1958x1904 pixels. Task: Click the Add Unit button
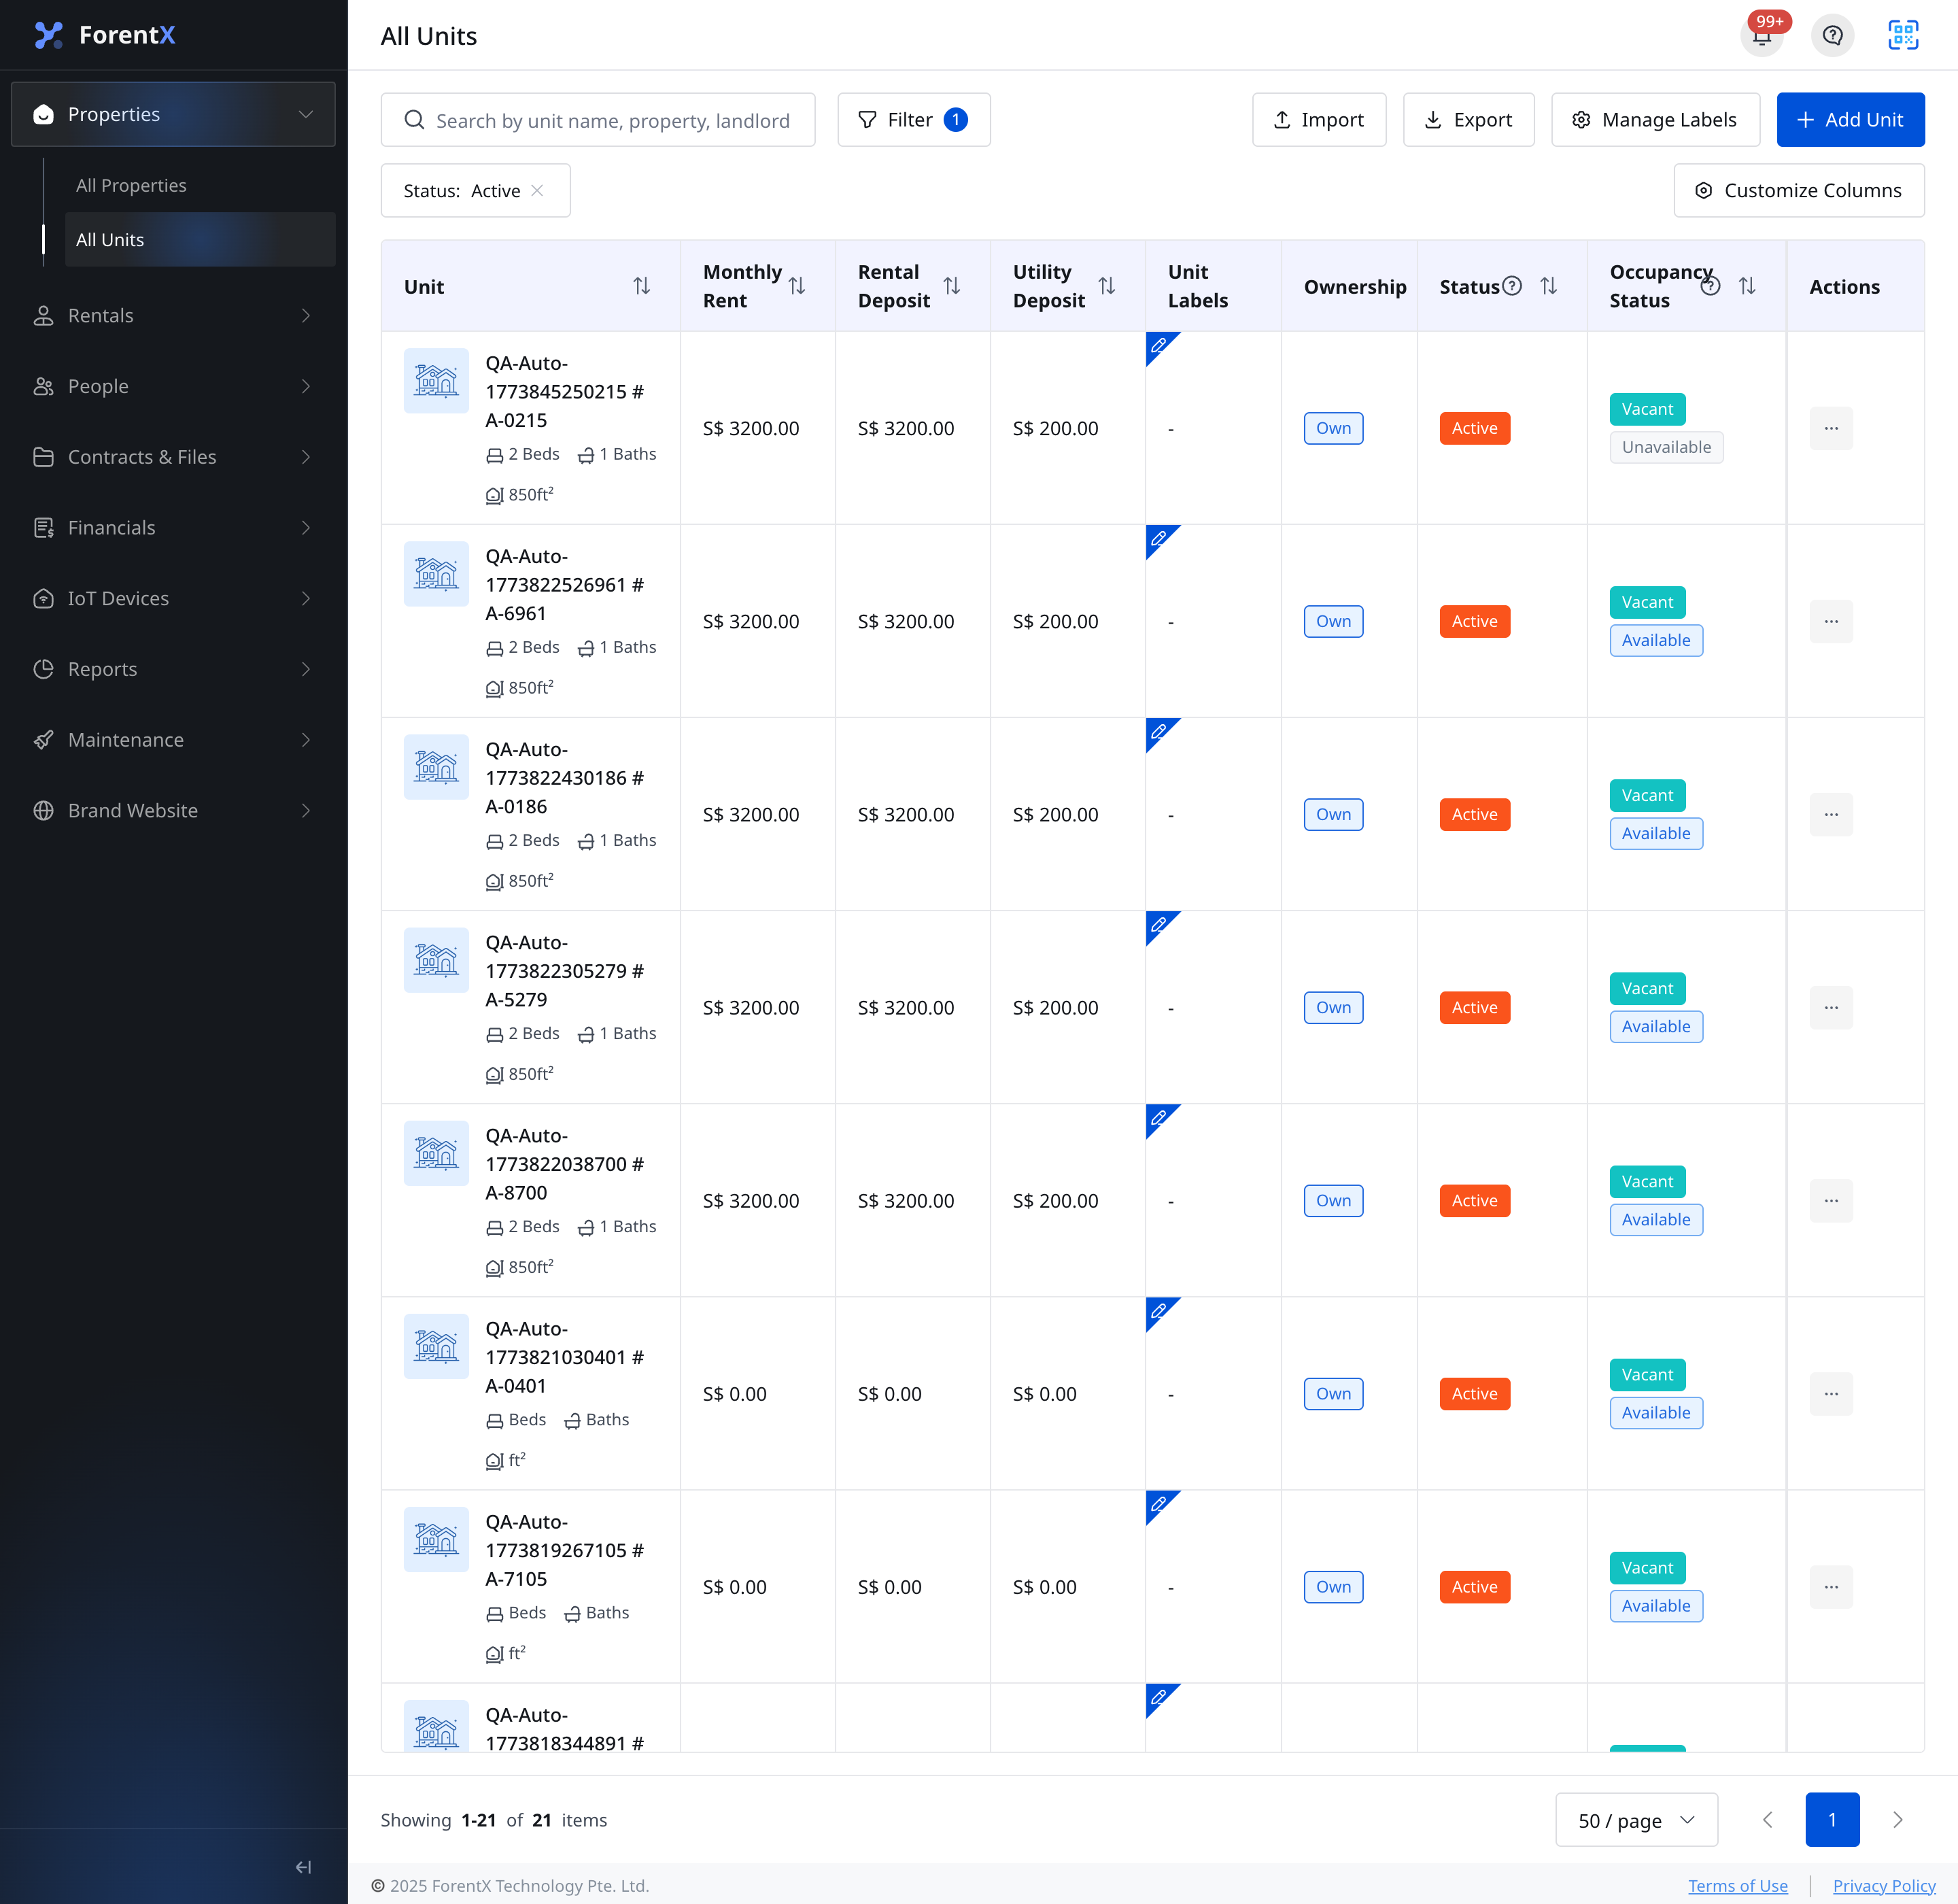coord(1850,120)
